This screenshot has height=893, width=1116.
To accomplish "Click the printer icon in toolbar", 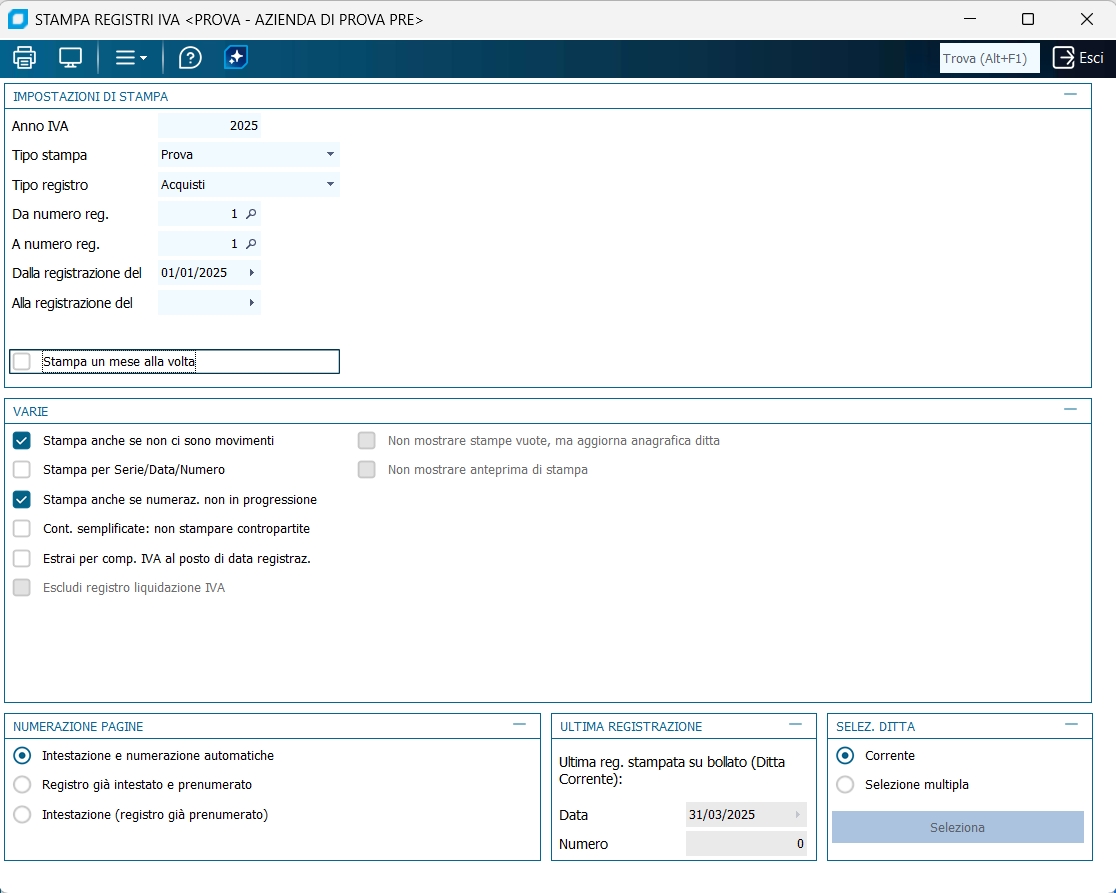I will 24,57.
